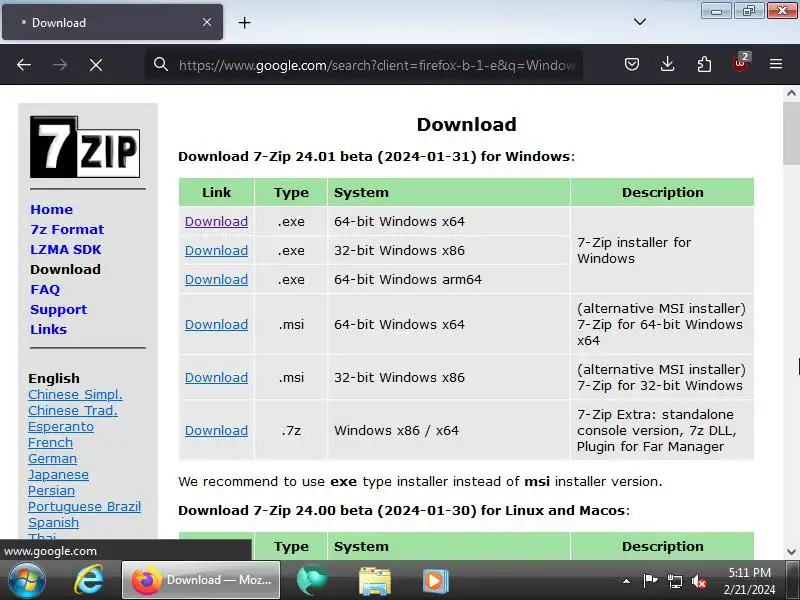Image resolution: width=800 pixels, height=600 pixels.
Task: Click '7-Zip installer for Windows' description
Action: tap(634, 251)
